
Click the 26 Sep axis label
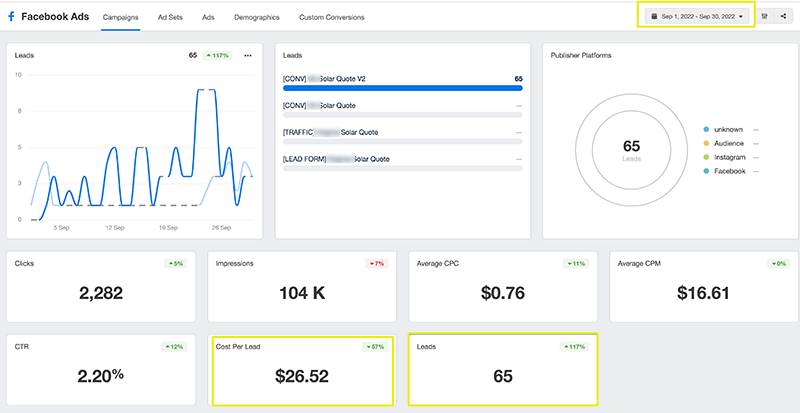[222, 228]
